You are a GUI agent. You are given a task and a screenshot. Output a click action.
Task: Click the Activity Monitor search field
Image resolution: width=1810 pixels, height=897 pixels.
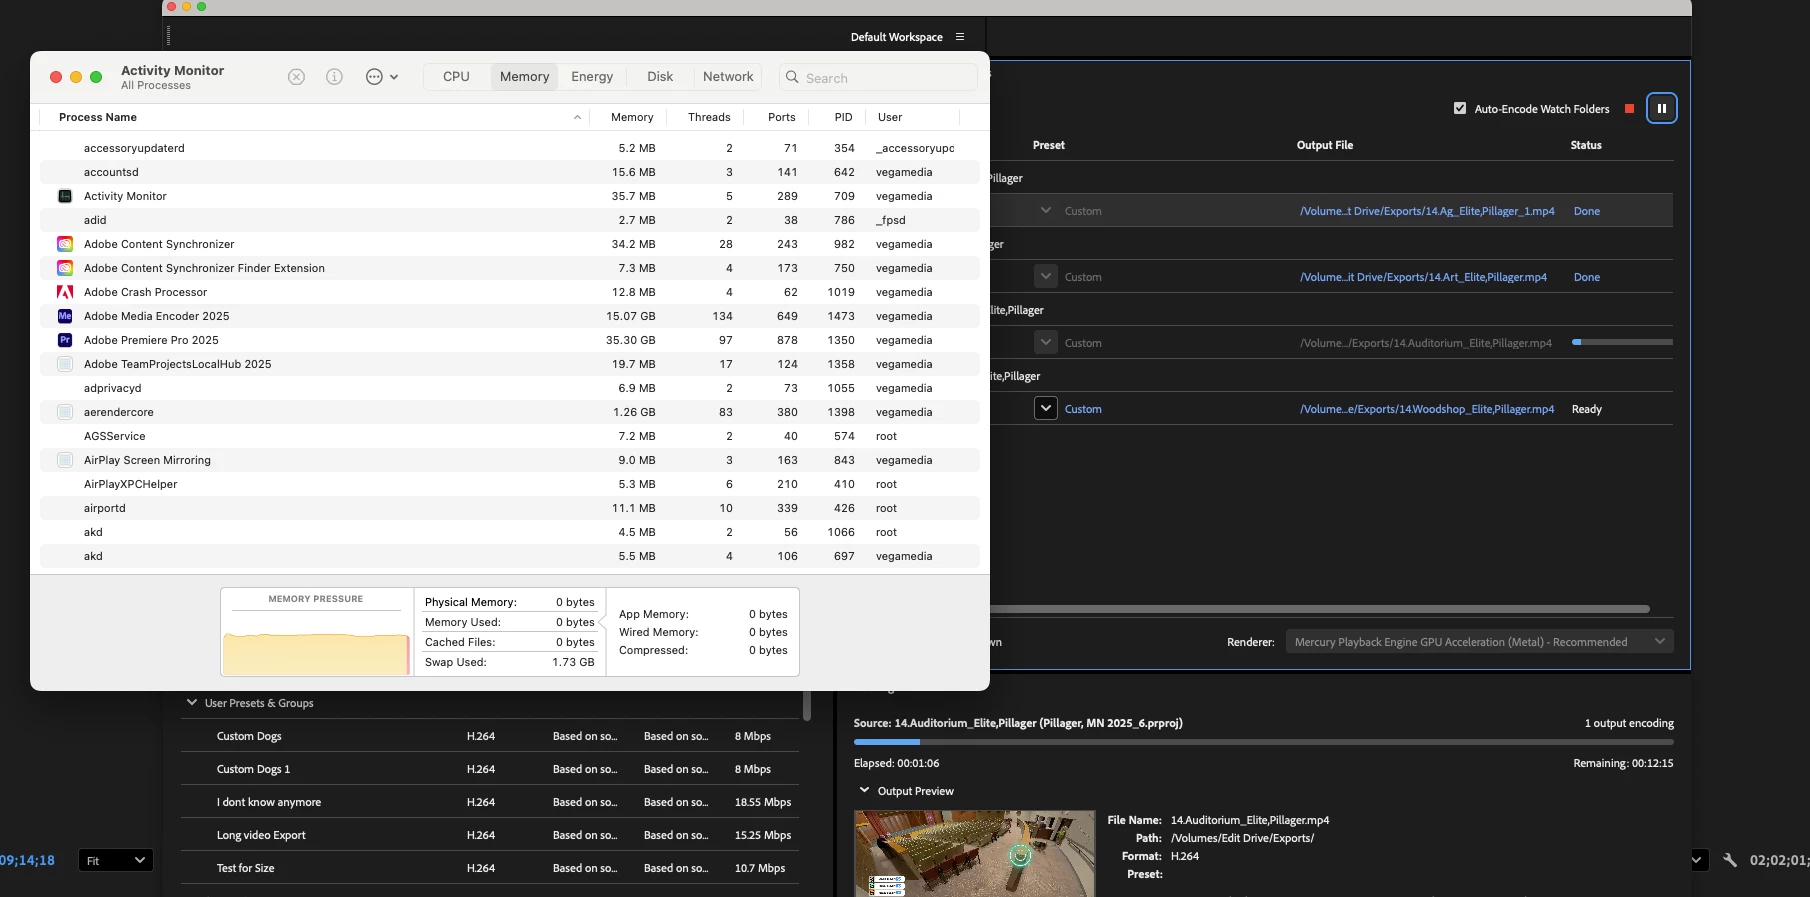pos(878,77)
